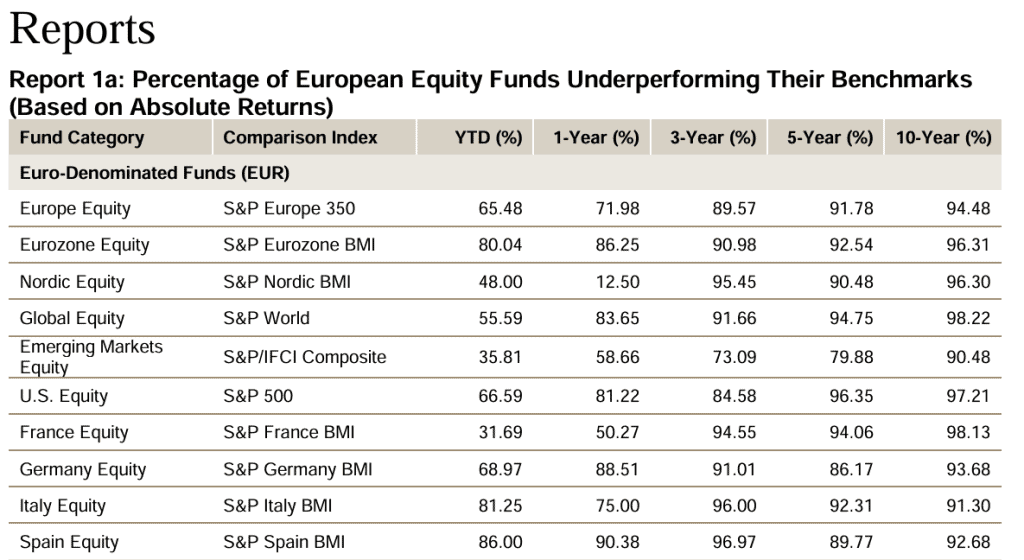Click the France Equity YTD value 31.69
1024x560 pixels.
(x=500, y=433)
